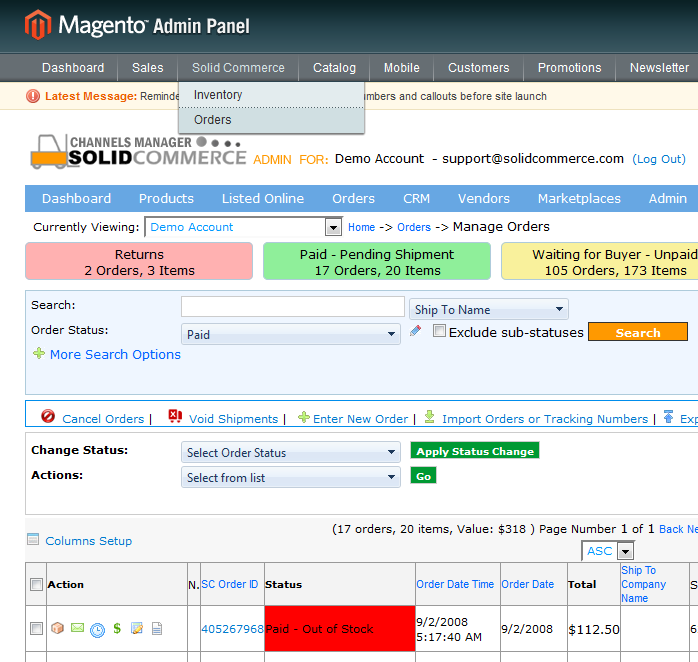Toggle the select-all checkbox in table header
The height and width of the screenshot is (662, 698).
[37, 585]
